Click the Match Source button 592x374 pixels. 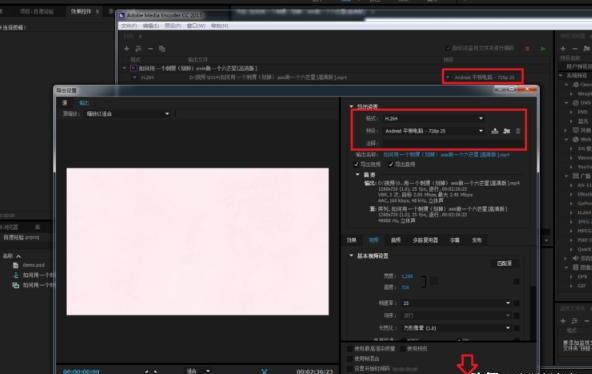coord(504,263)
